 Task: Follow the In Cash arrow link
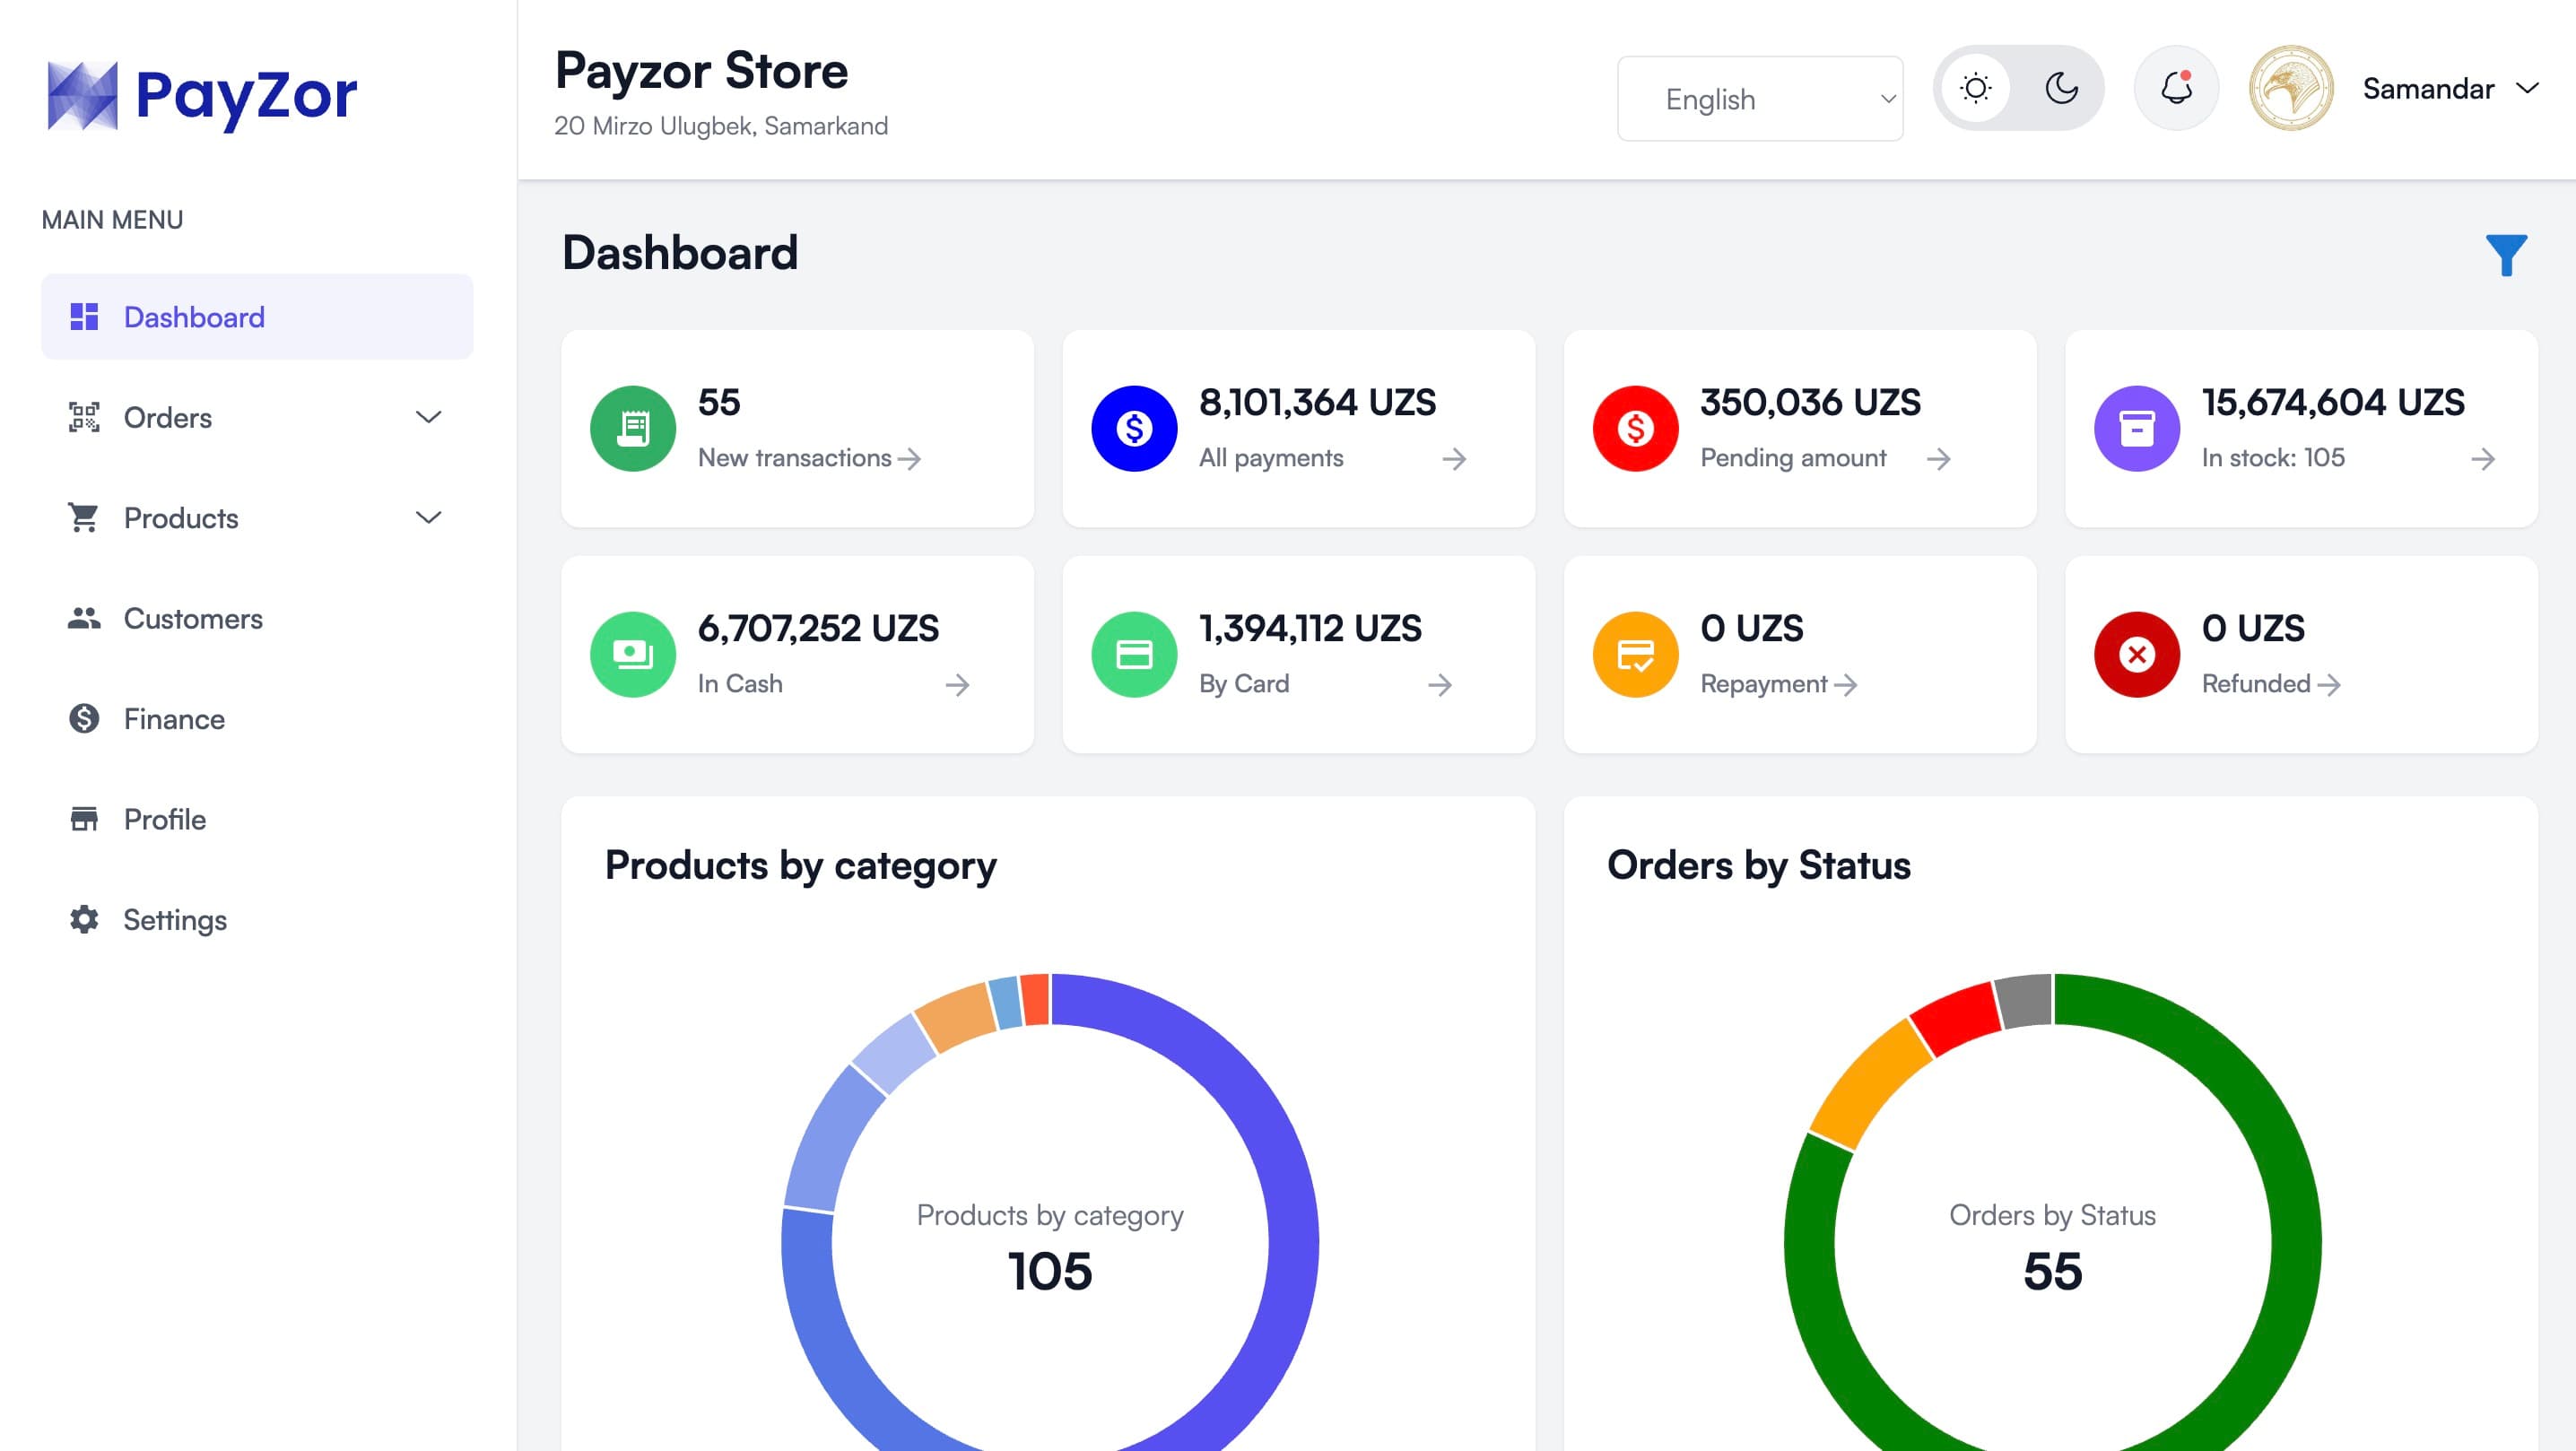(958, 685)
